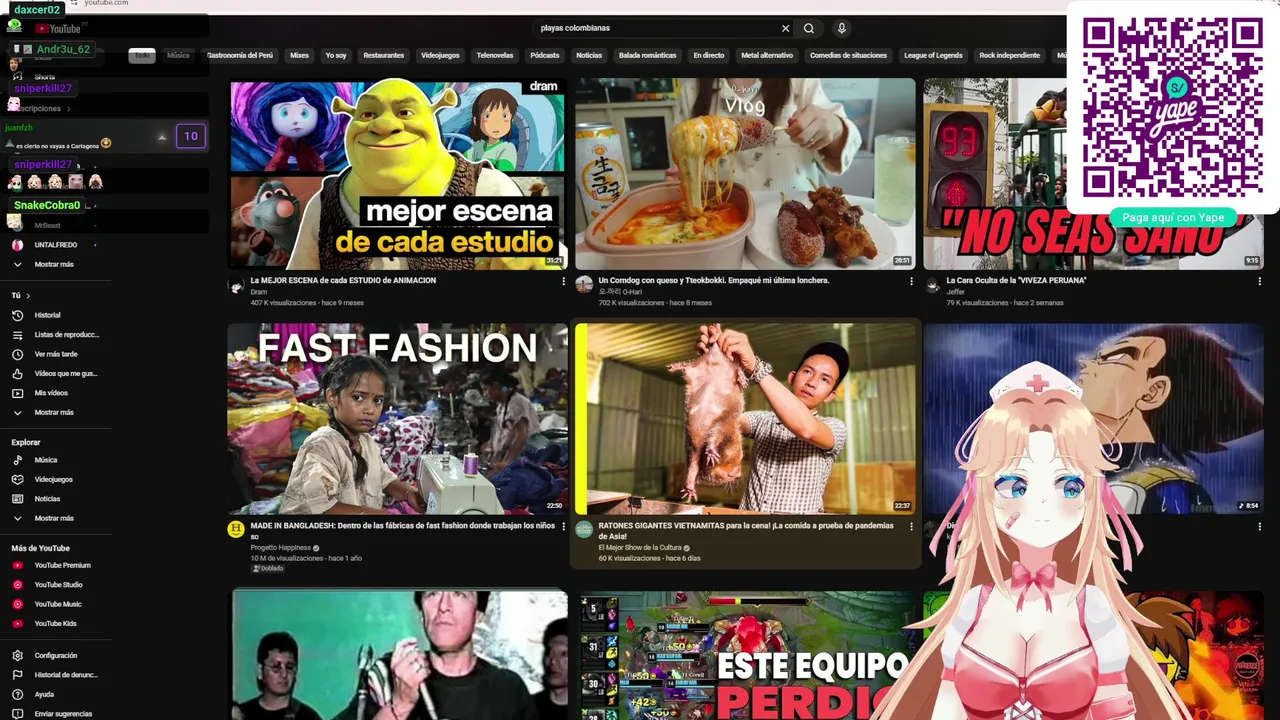The height and width of the screenshot is (720, 1280).
Task: Open options menu for MADE IN BANGLADESH video
Action: click(563, 526)
